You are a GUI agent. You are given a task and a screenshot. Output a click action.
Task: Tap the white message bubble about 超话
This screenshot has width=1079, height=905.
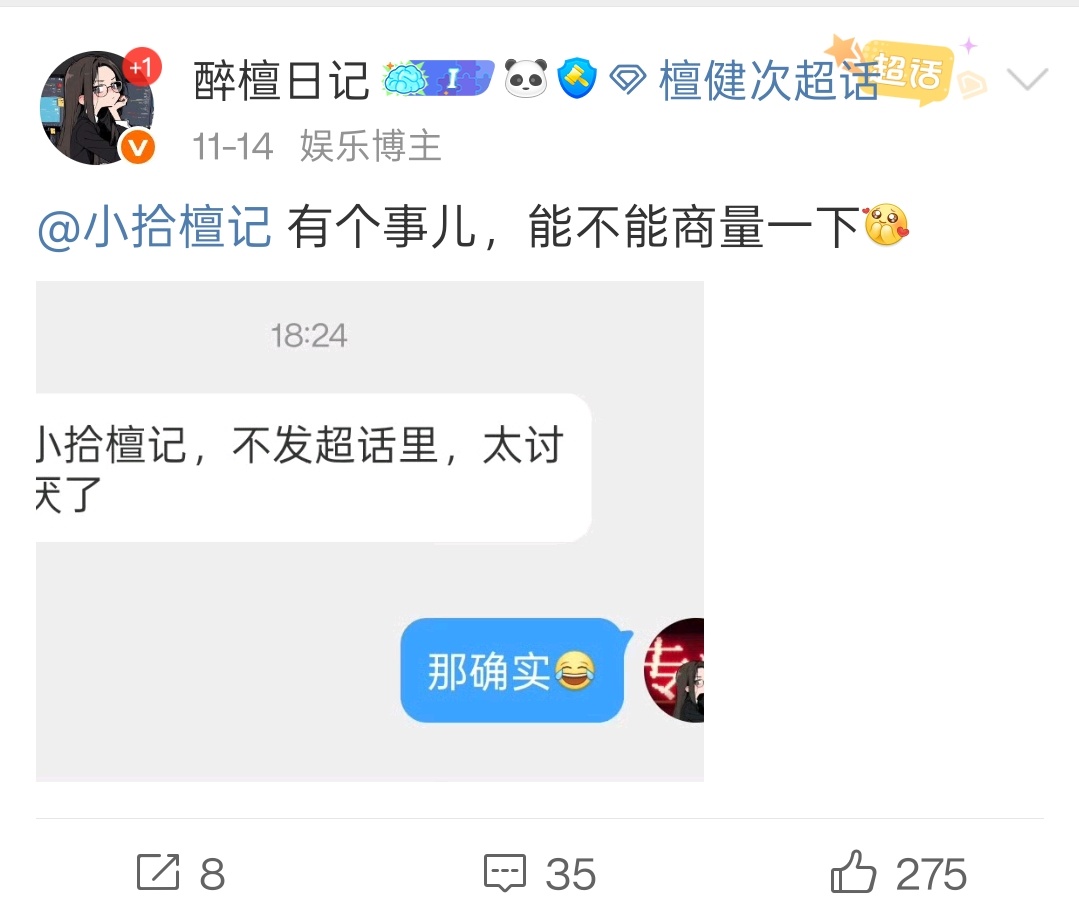tap(313, 468)
